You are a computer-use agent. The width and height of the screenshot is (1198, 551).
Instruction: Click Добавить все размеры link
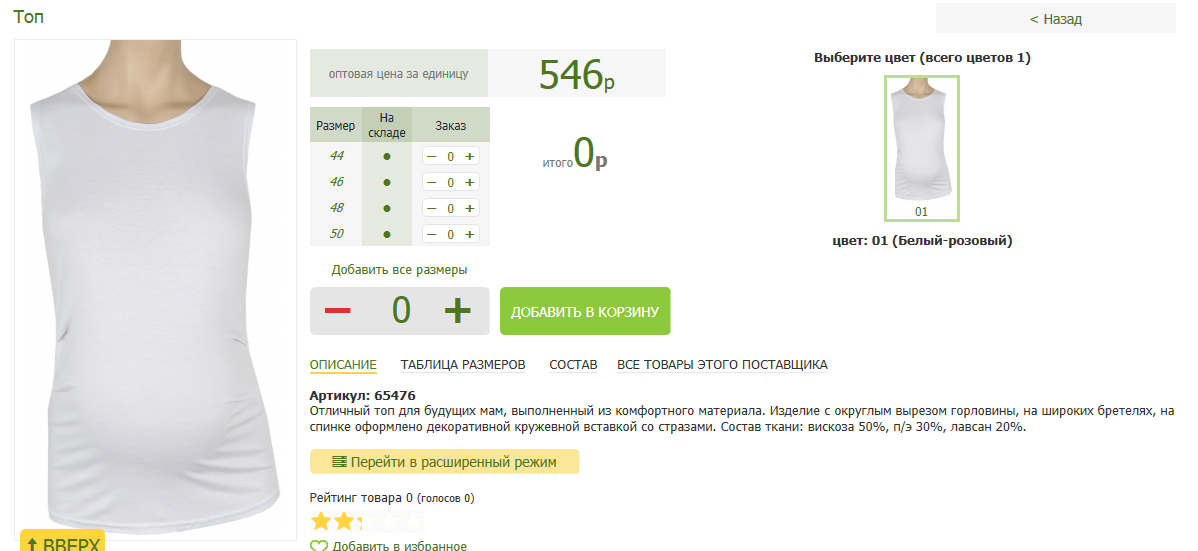tap(399, 270)
